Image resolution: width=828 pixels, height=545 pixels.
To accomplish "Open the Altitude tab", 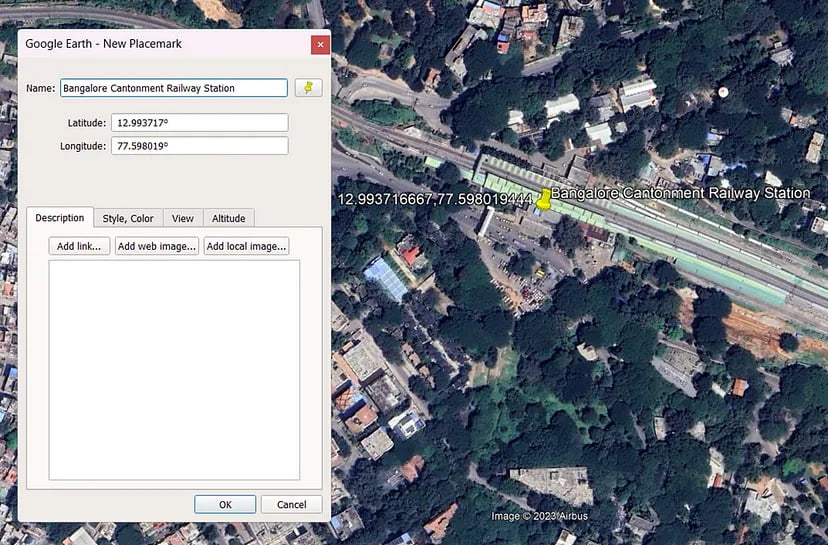I will click(x=229, y=218).
